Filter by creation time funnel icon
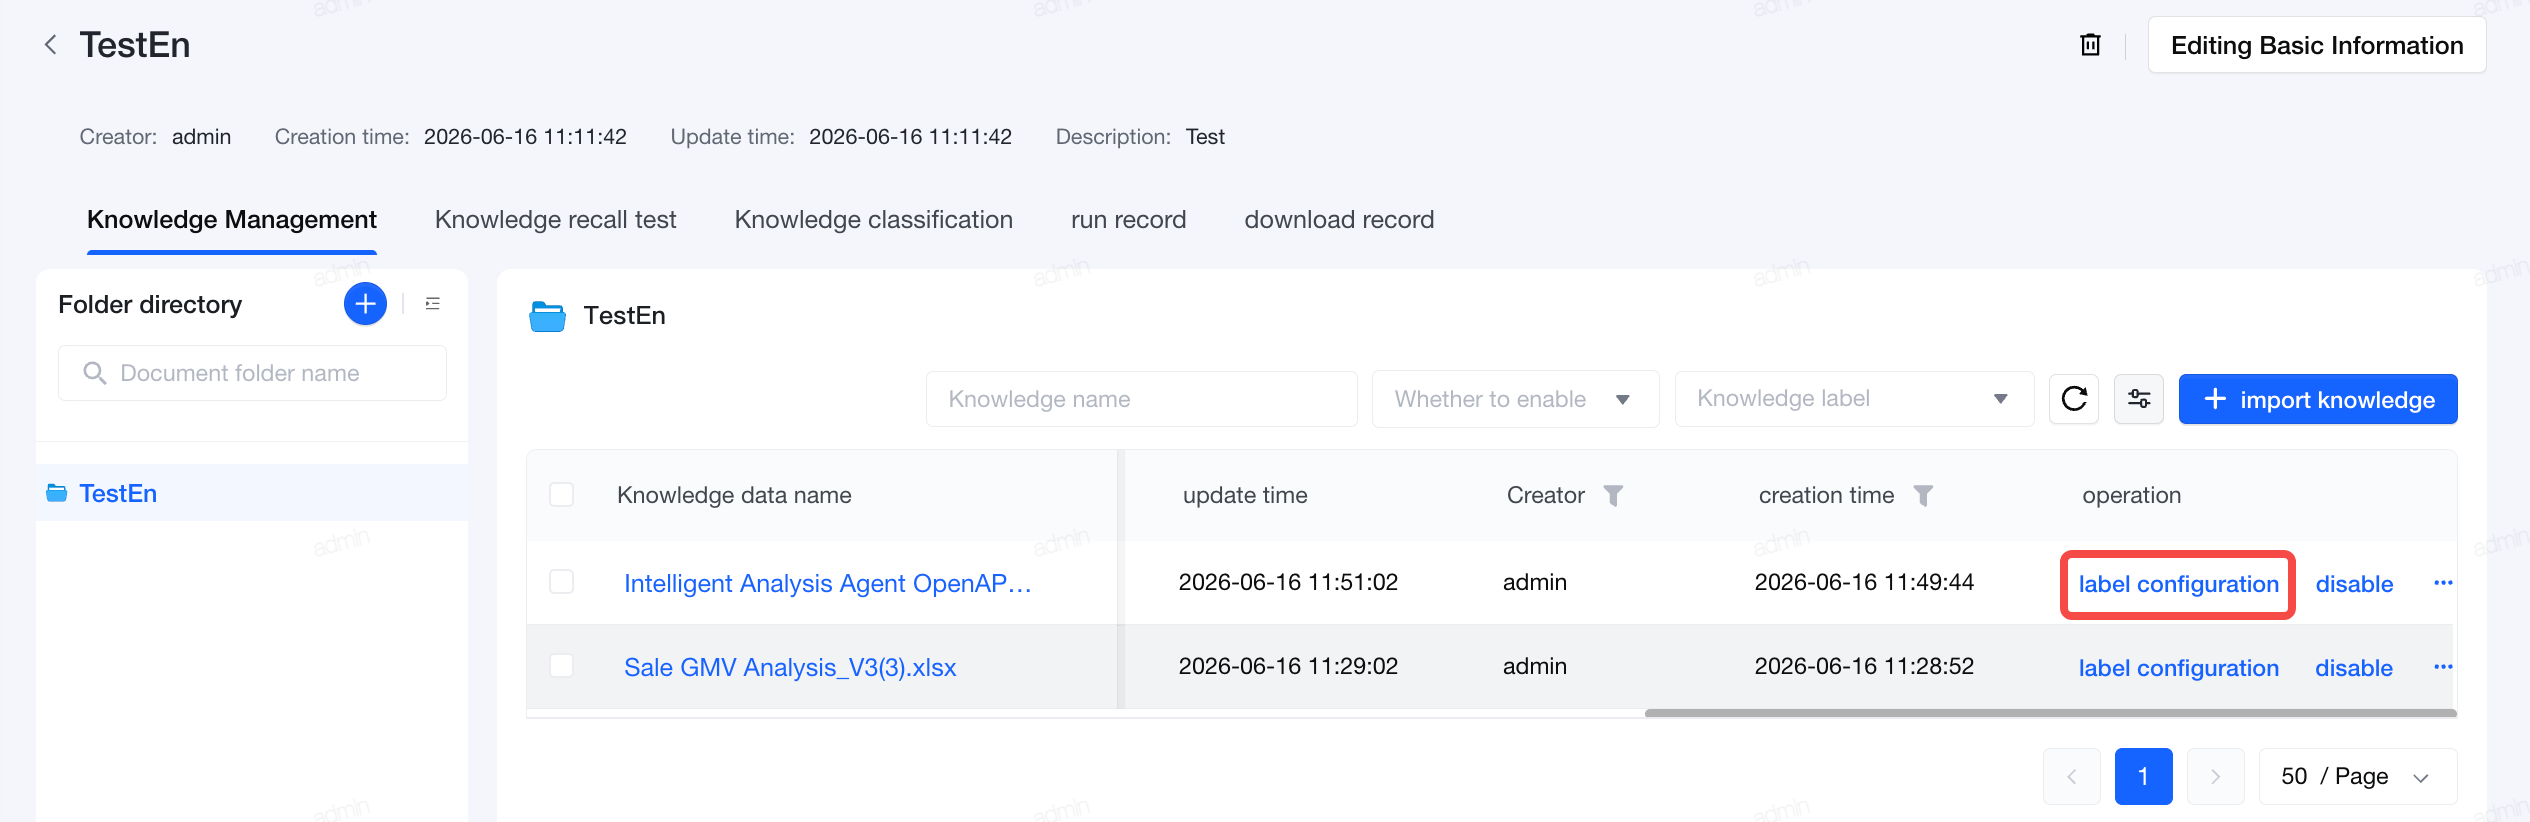The image size is (2530, 822). 1923,495
